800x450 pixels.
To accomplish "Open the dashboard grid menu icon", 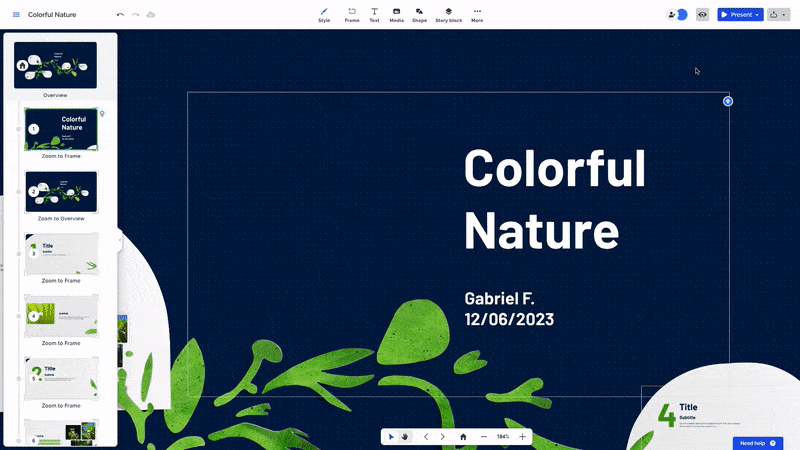I will (16, 15).
